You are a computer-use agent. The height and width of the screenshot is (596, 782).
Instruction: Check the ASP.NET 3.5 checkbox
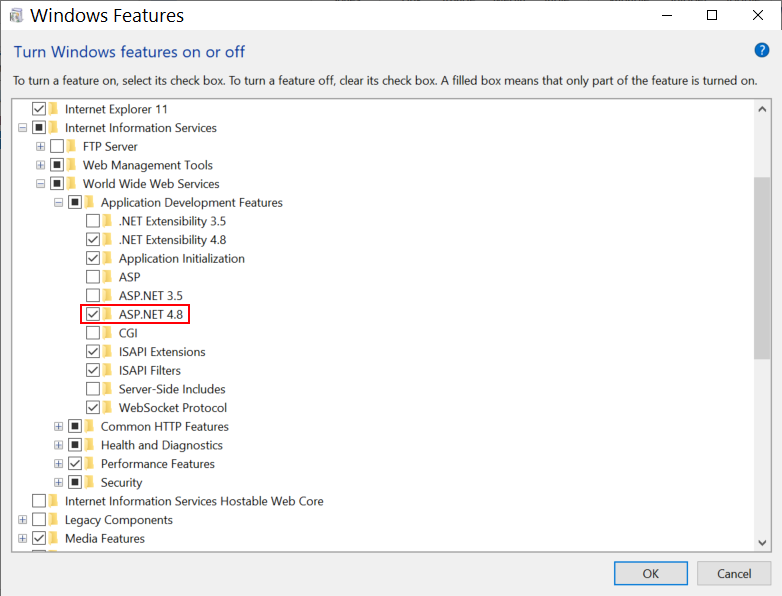[x=93, y=295]
